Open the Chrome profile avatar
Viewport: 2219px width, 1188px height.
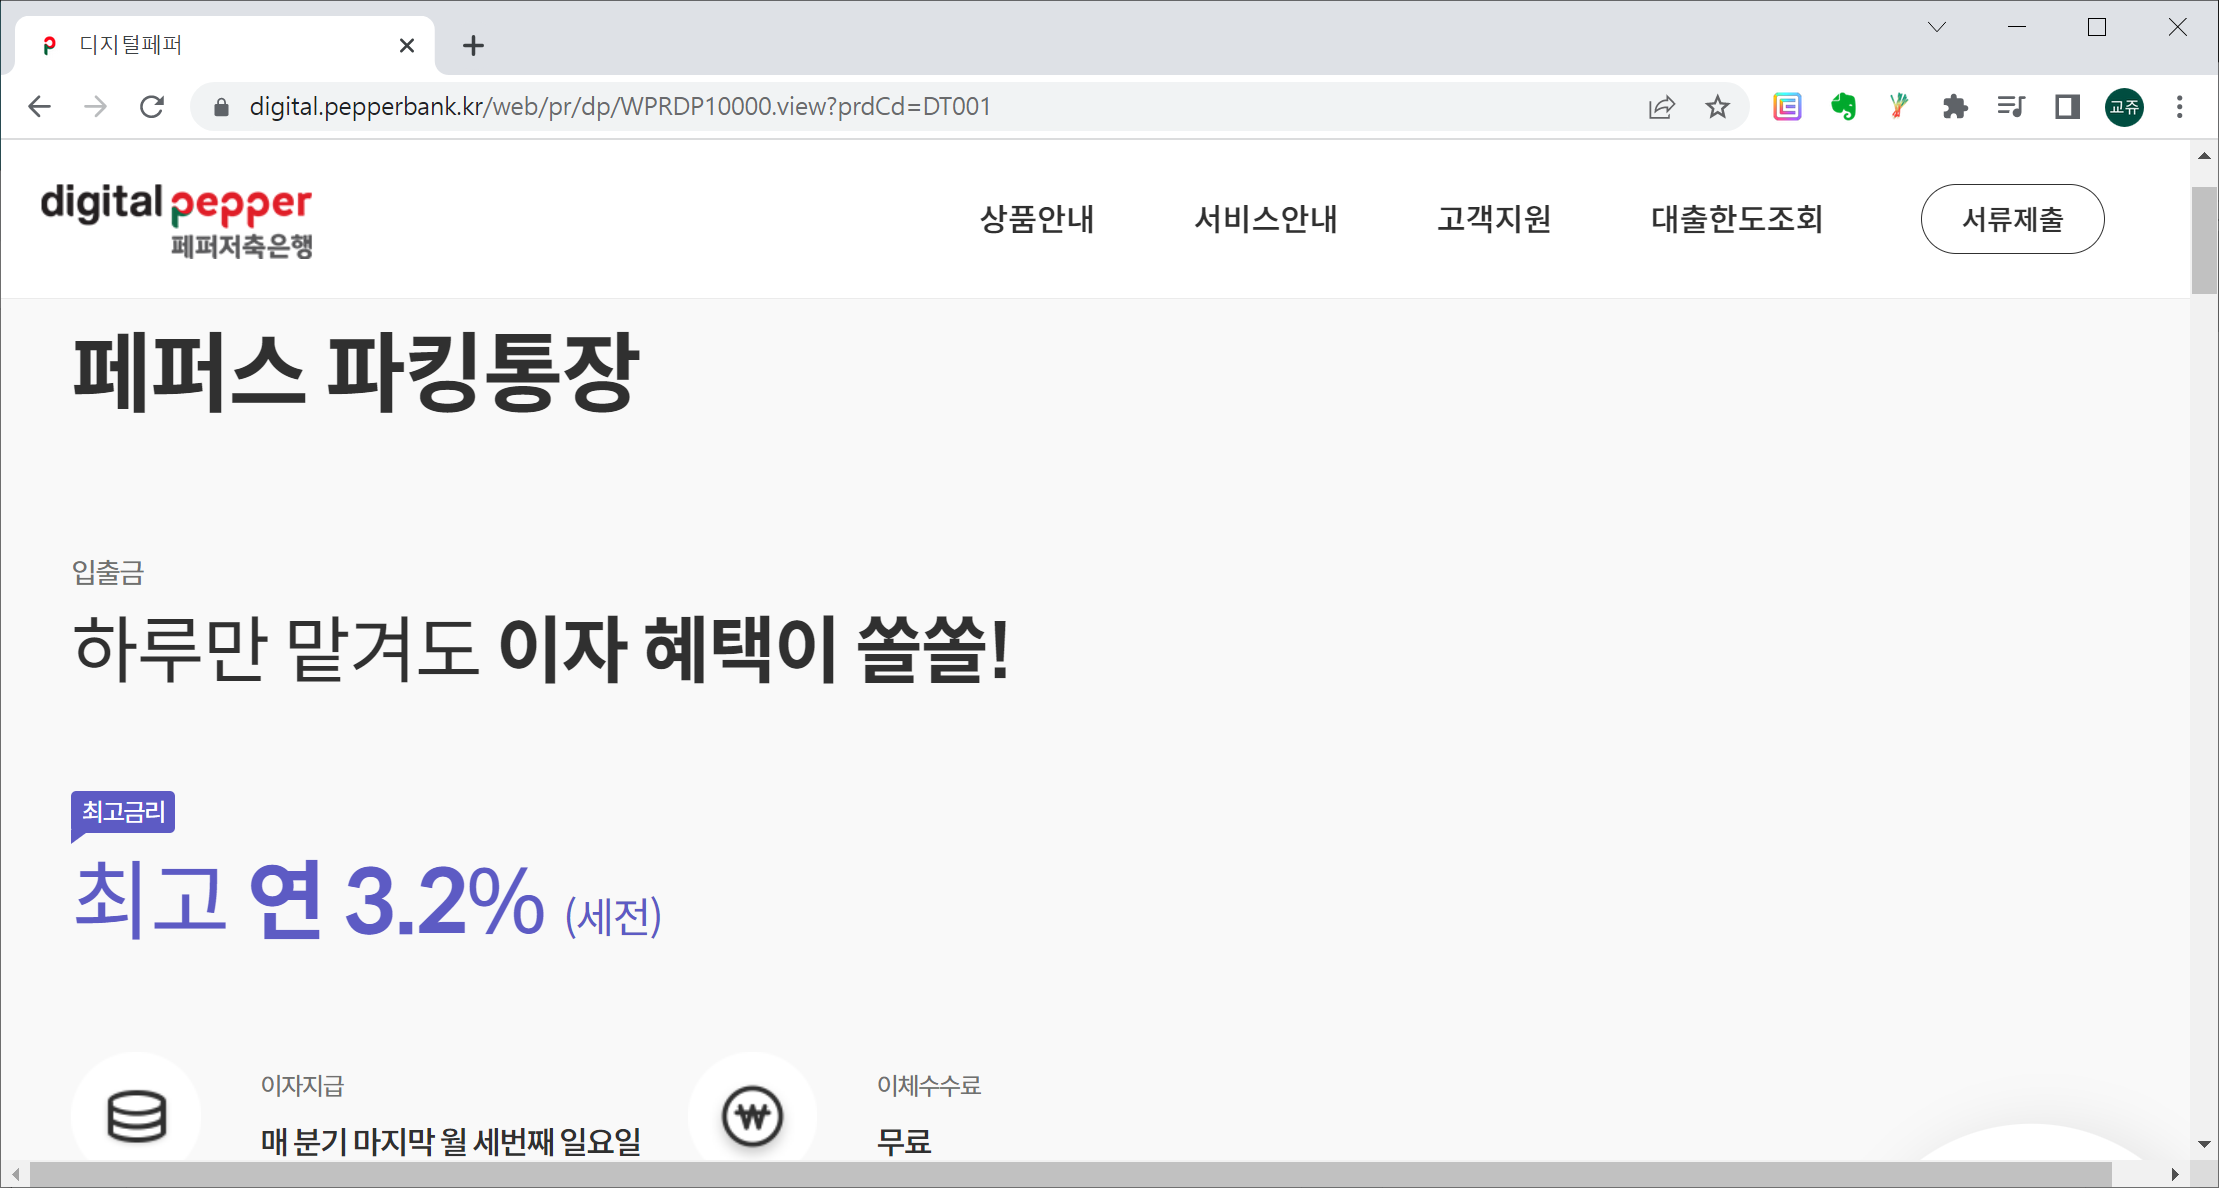tap(2124, 107)
